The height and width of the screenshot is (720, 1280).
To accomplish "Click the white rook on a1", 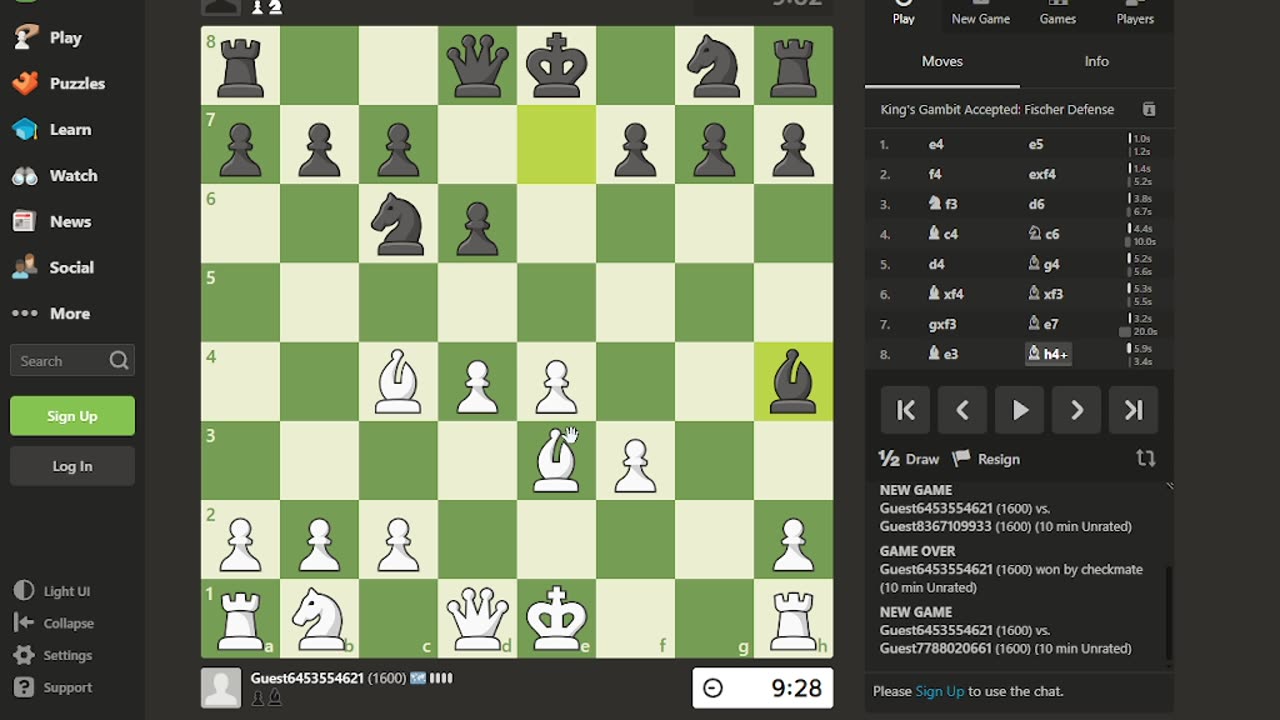I will click(x=240, y=618).
